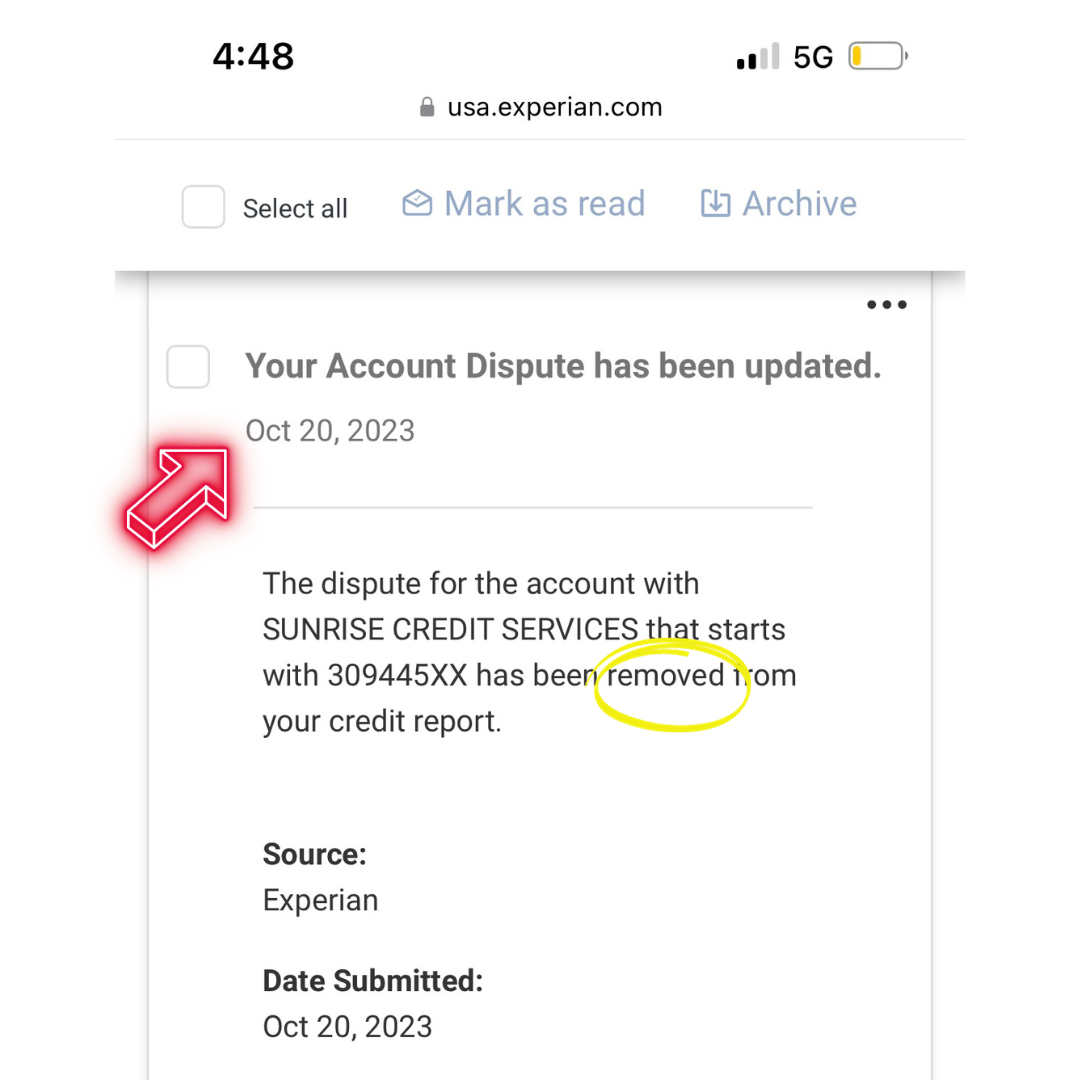
Task: Open the Account Dispute updated message title
Action: [563, 366]
